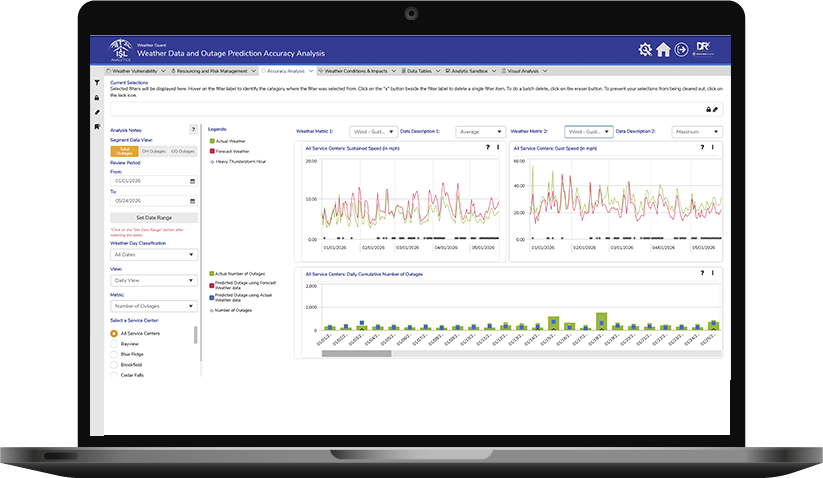
Task: Expand the Weather Day Classification dropdown
Action: point(154,254)
